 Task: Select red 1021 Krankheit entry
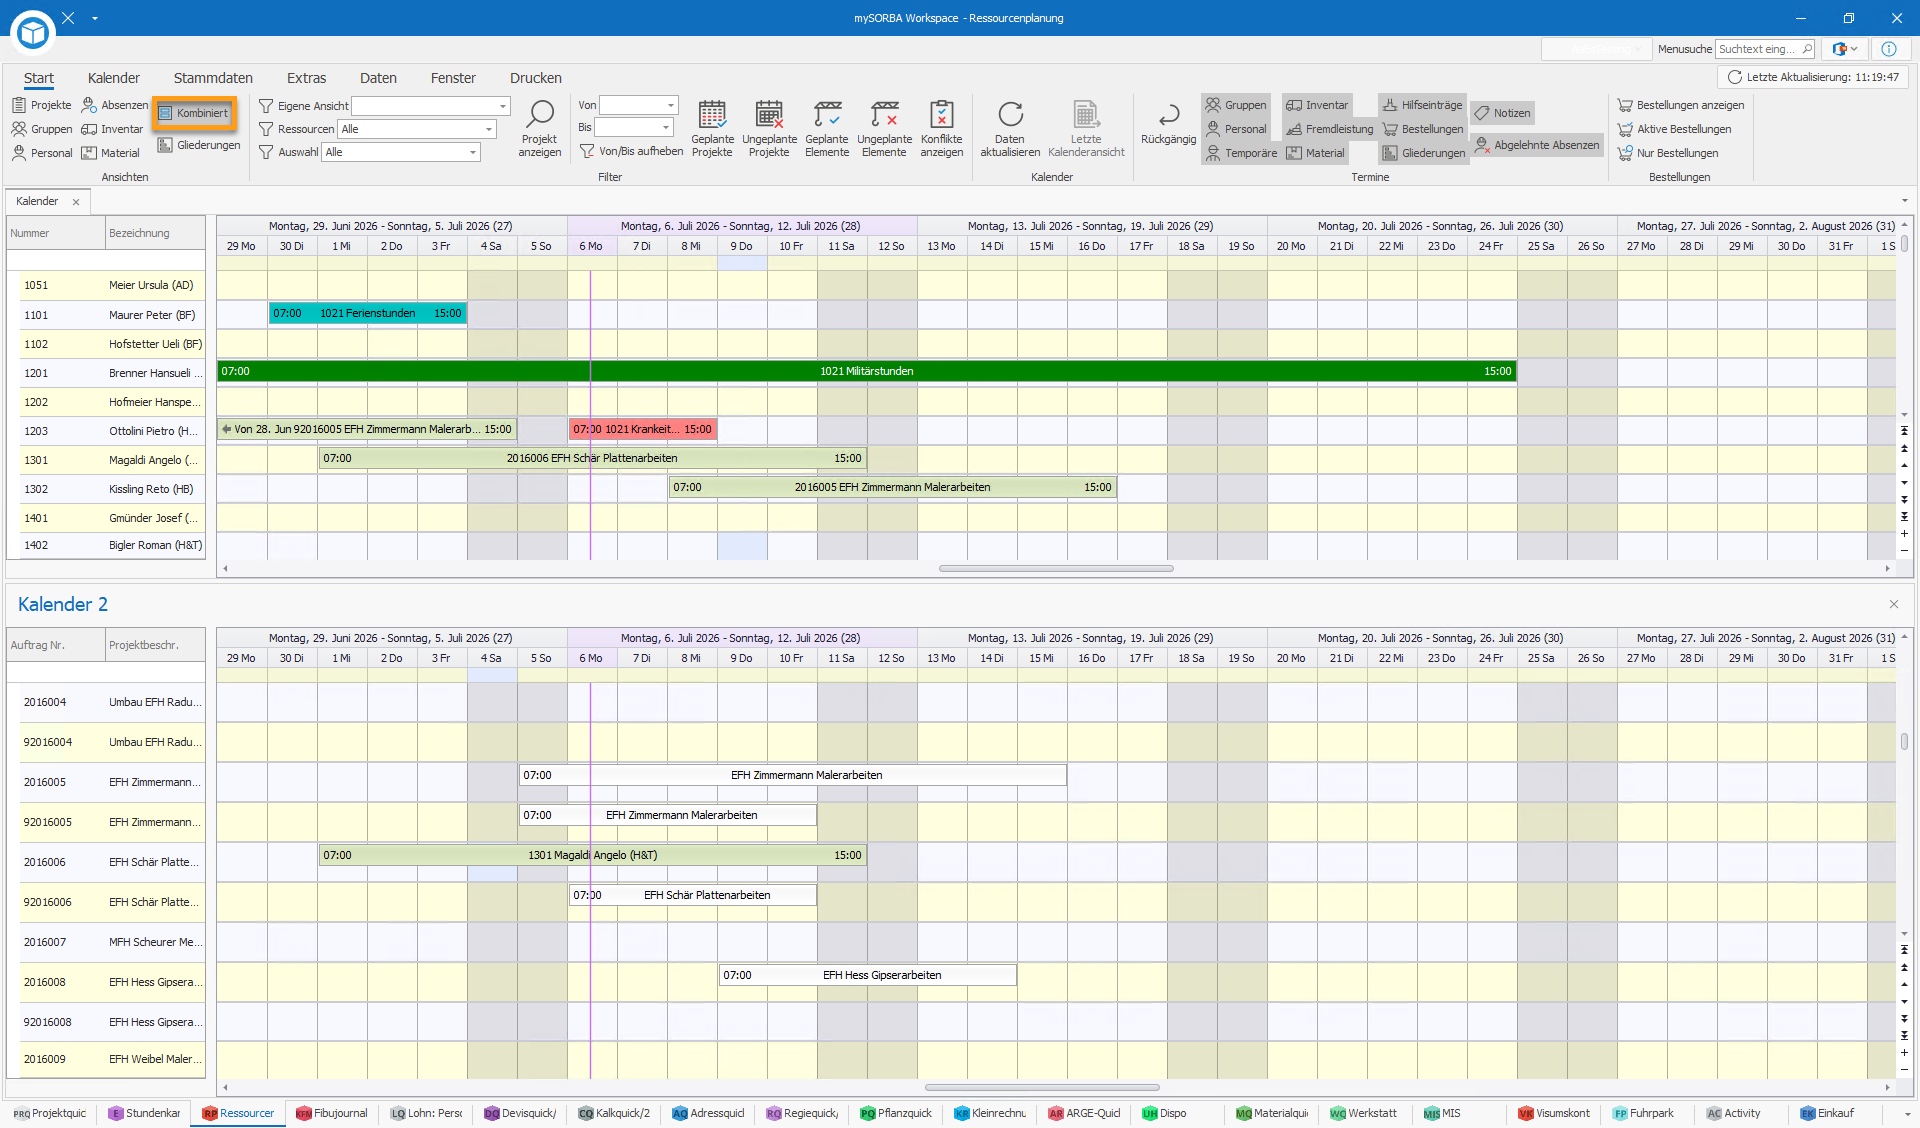pos(642,429)
